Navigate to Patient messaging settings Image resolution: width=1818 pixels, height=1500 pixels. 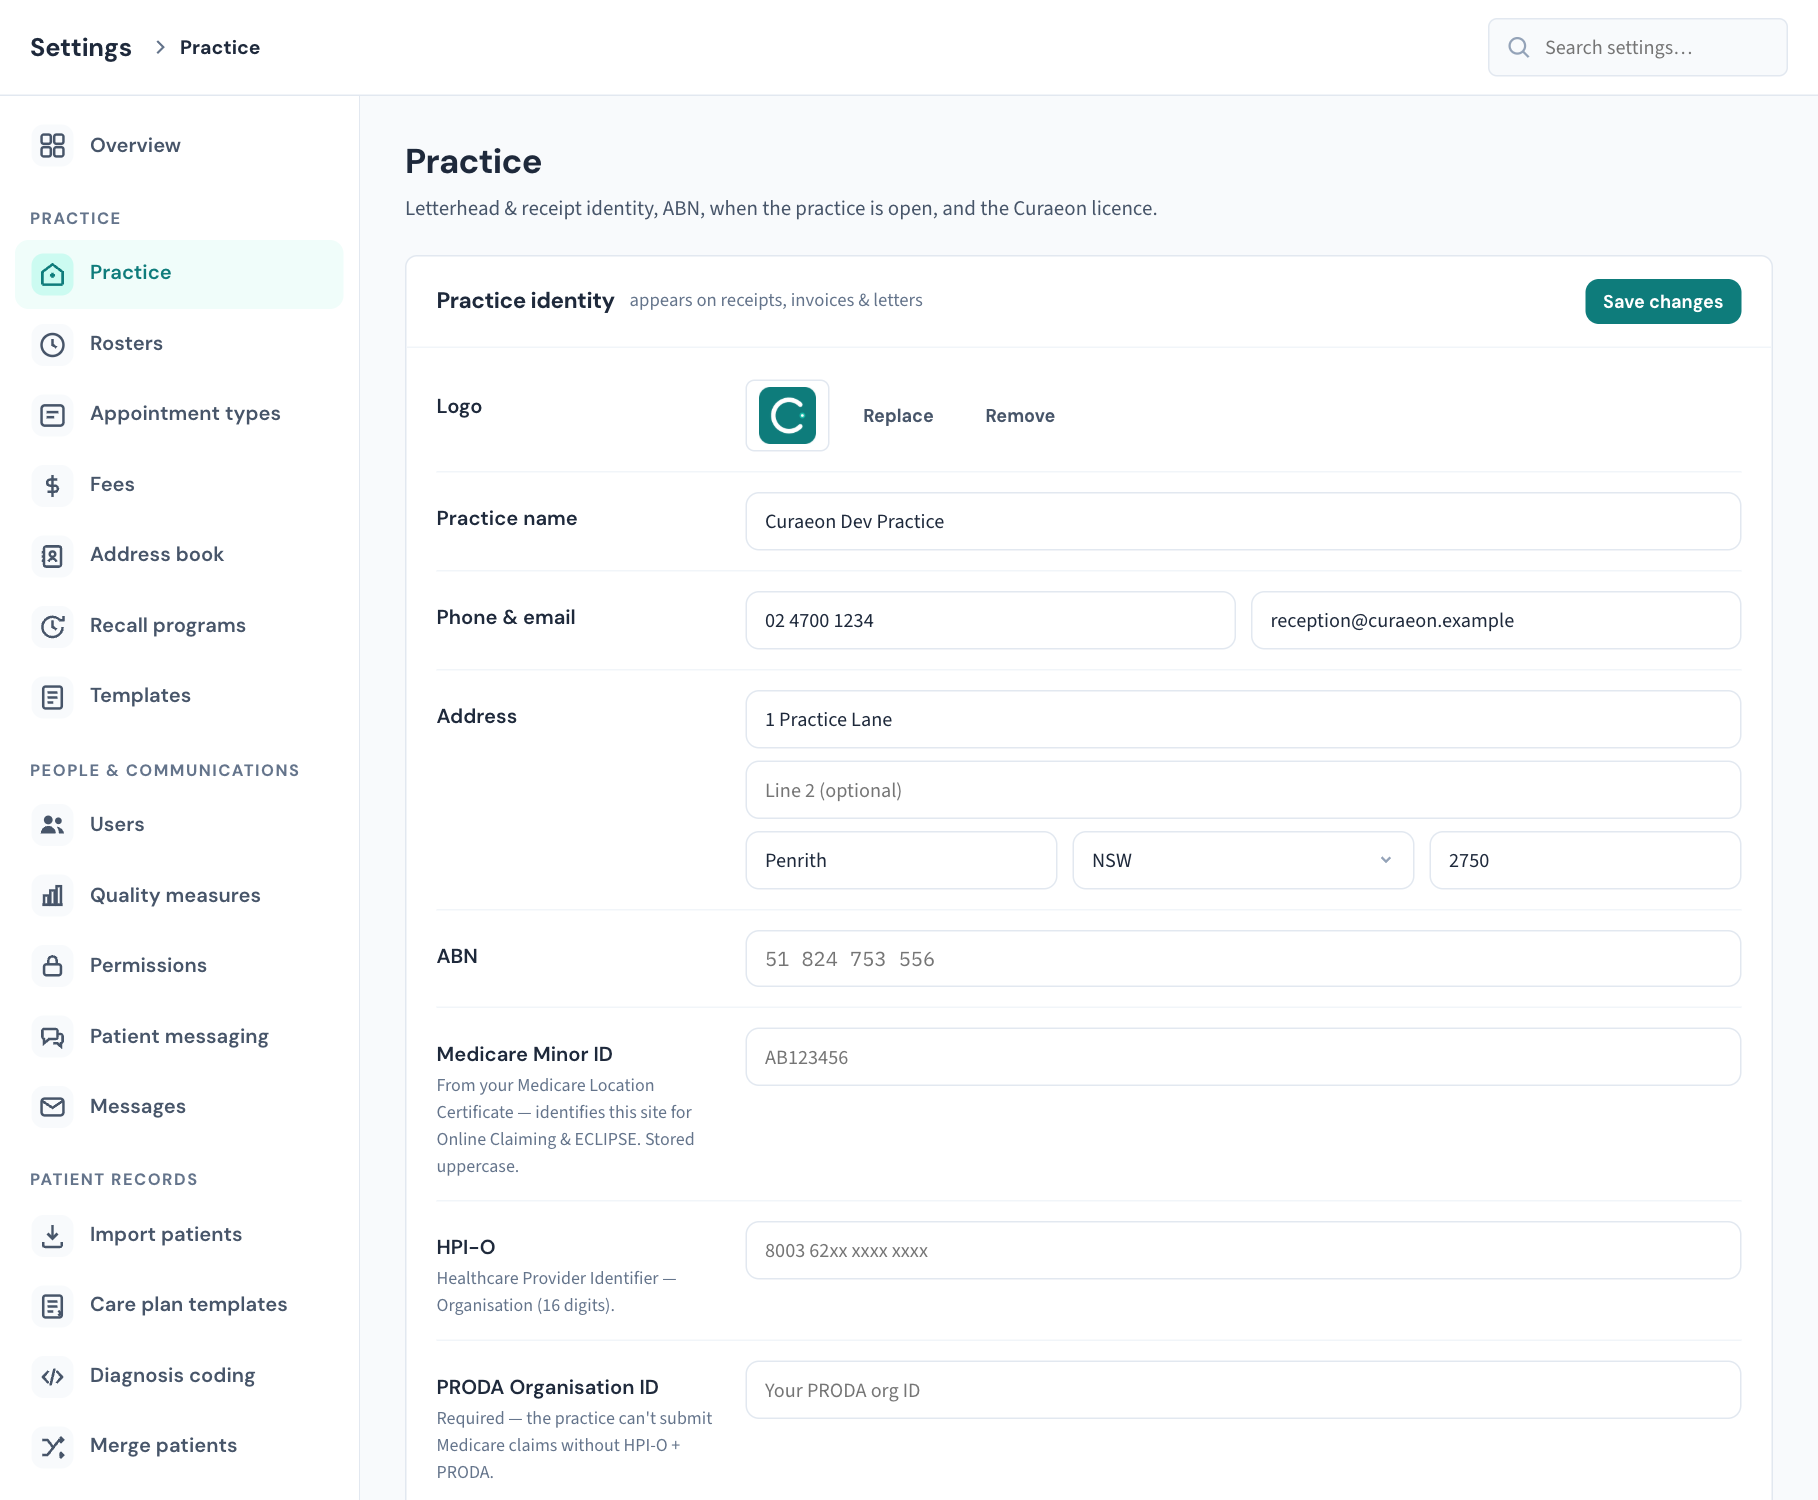[x=179, y=1037]
